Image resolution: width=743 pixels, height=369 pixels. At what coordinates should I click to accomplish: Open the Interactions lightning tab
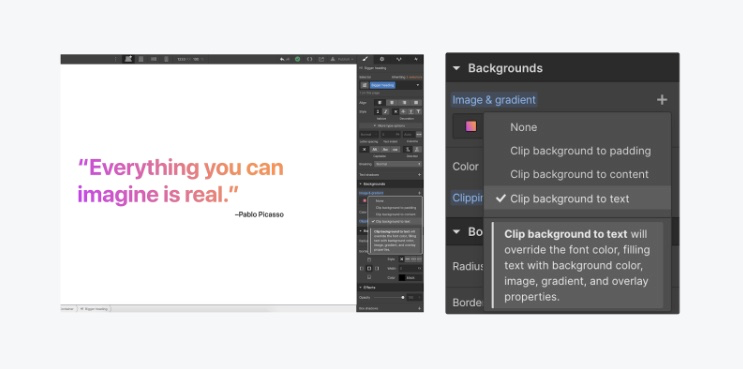(x=416, y=59)
